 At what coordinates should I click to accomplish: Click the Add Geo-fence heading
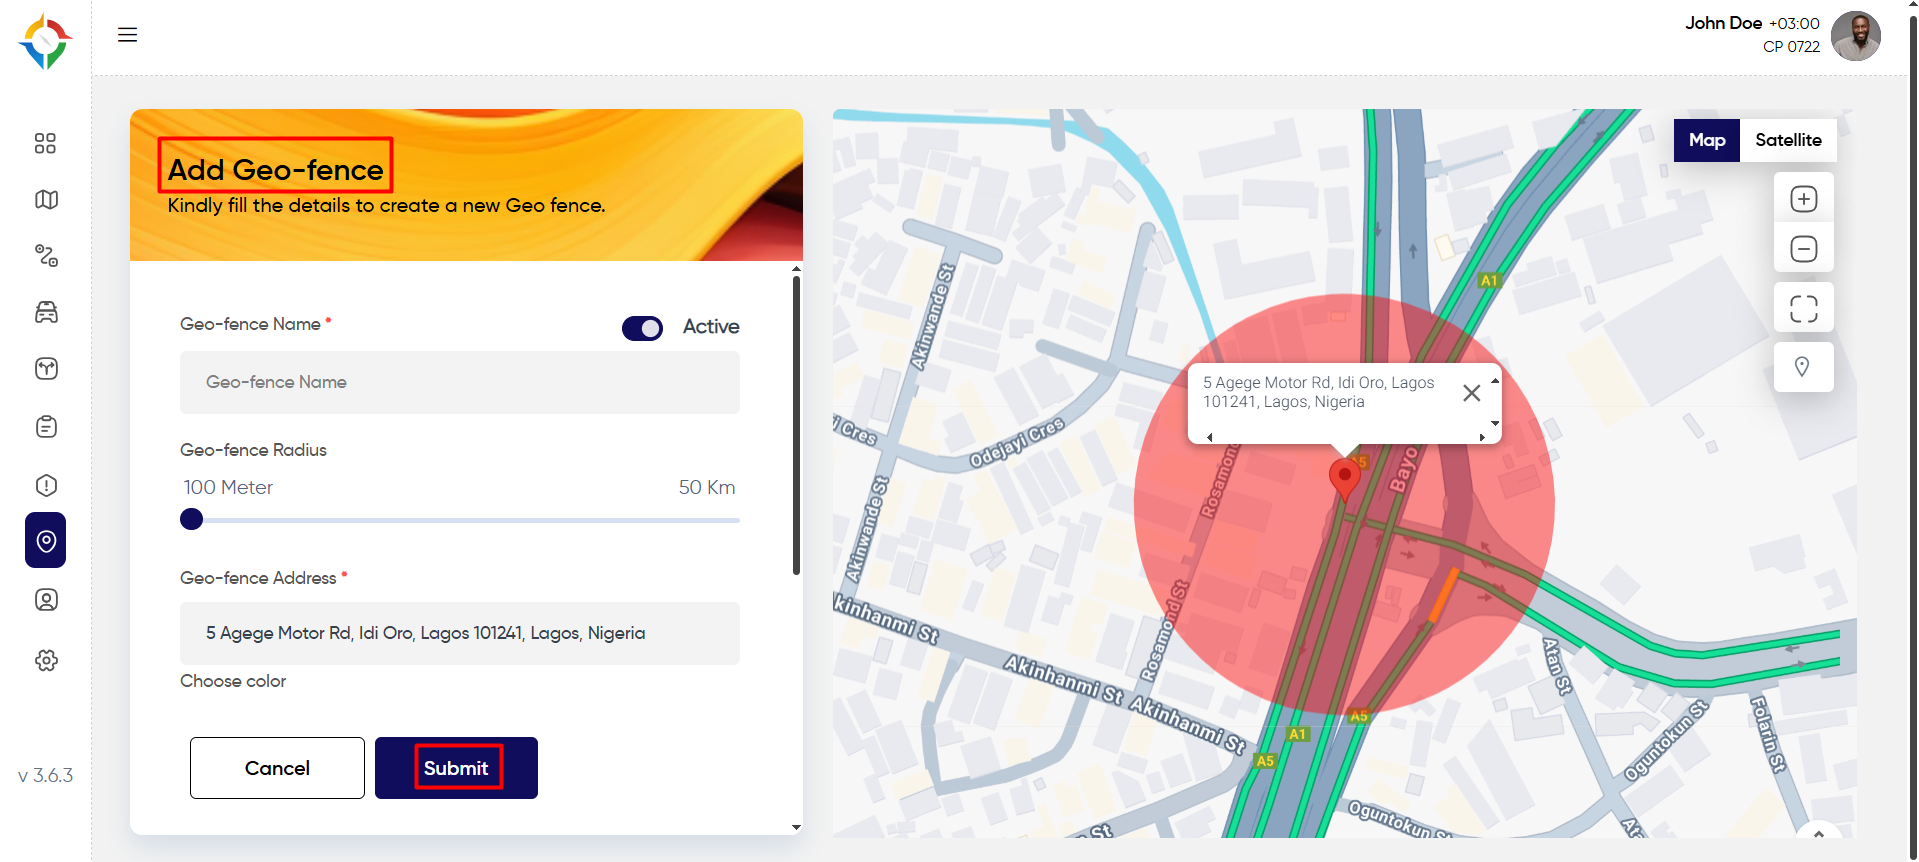click(276, 170)
